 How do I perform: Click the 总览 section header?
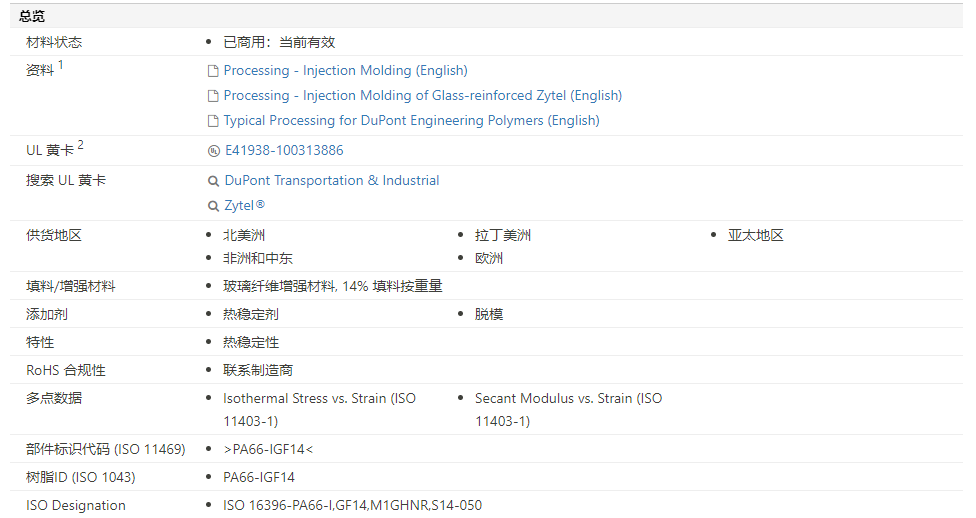pyautogui.click(x=32, y=16)
